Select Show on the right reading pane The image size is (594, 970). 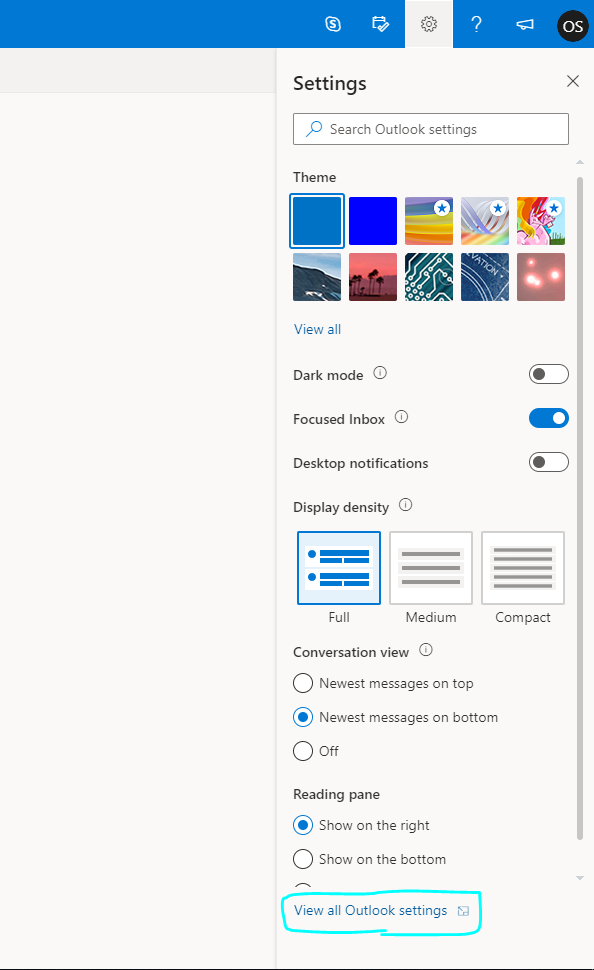(303, 825)
